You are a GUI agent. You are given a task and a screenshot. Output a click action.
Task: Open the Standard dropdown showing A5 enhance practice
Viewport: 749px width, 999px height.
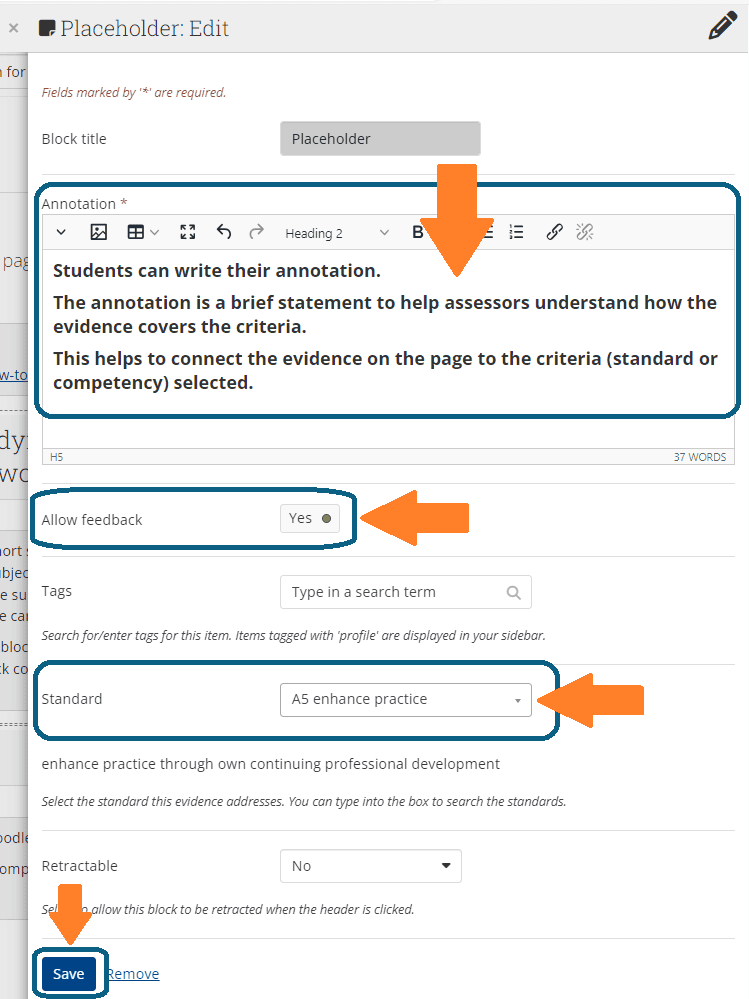click(405, 700)
